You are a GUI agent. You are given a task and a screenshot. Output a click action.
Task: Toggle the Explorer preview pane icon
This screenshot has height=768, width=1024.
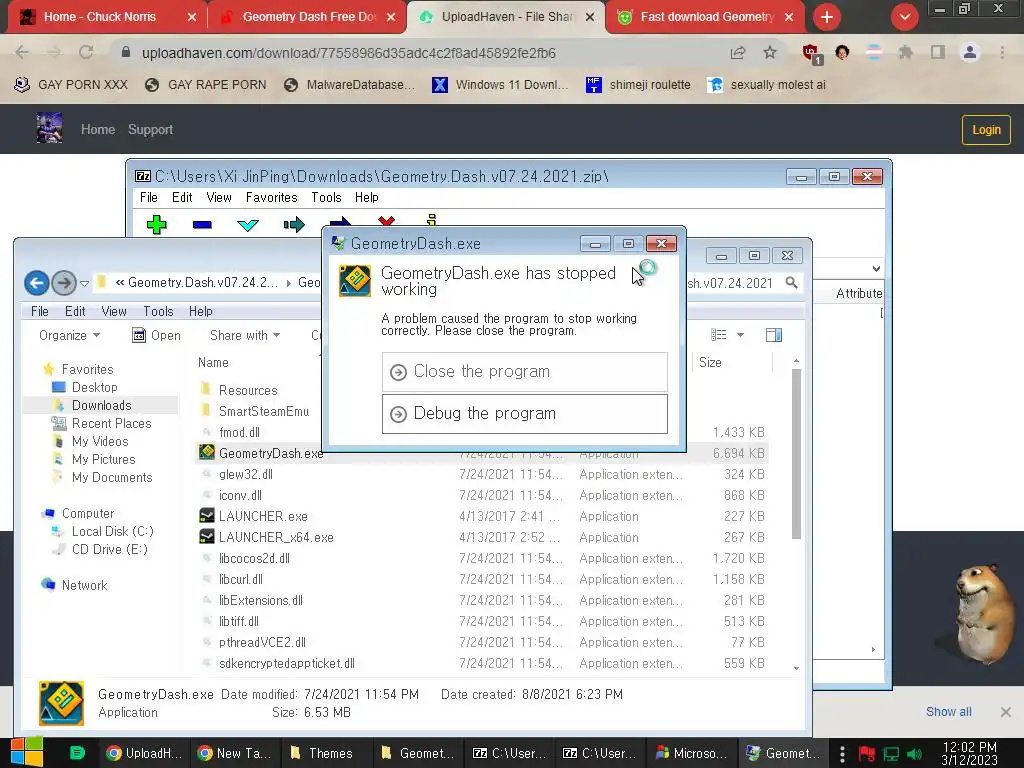[x=774, y=335]
